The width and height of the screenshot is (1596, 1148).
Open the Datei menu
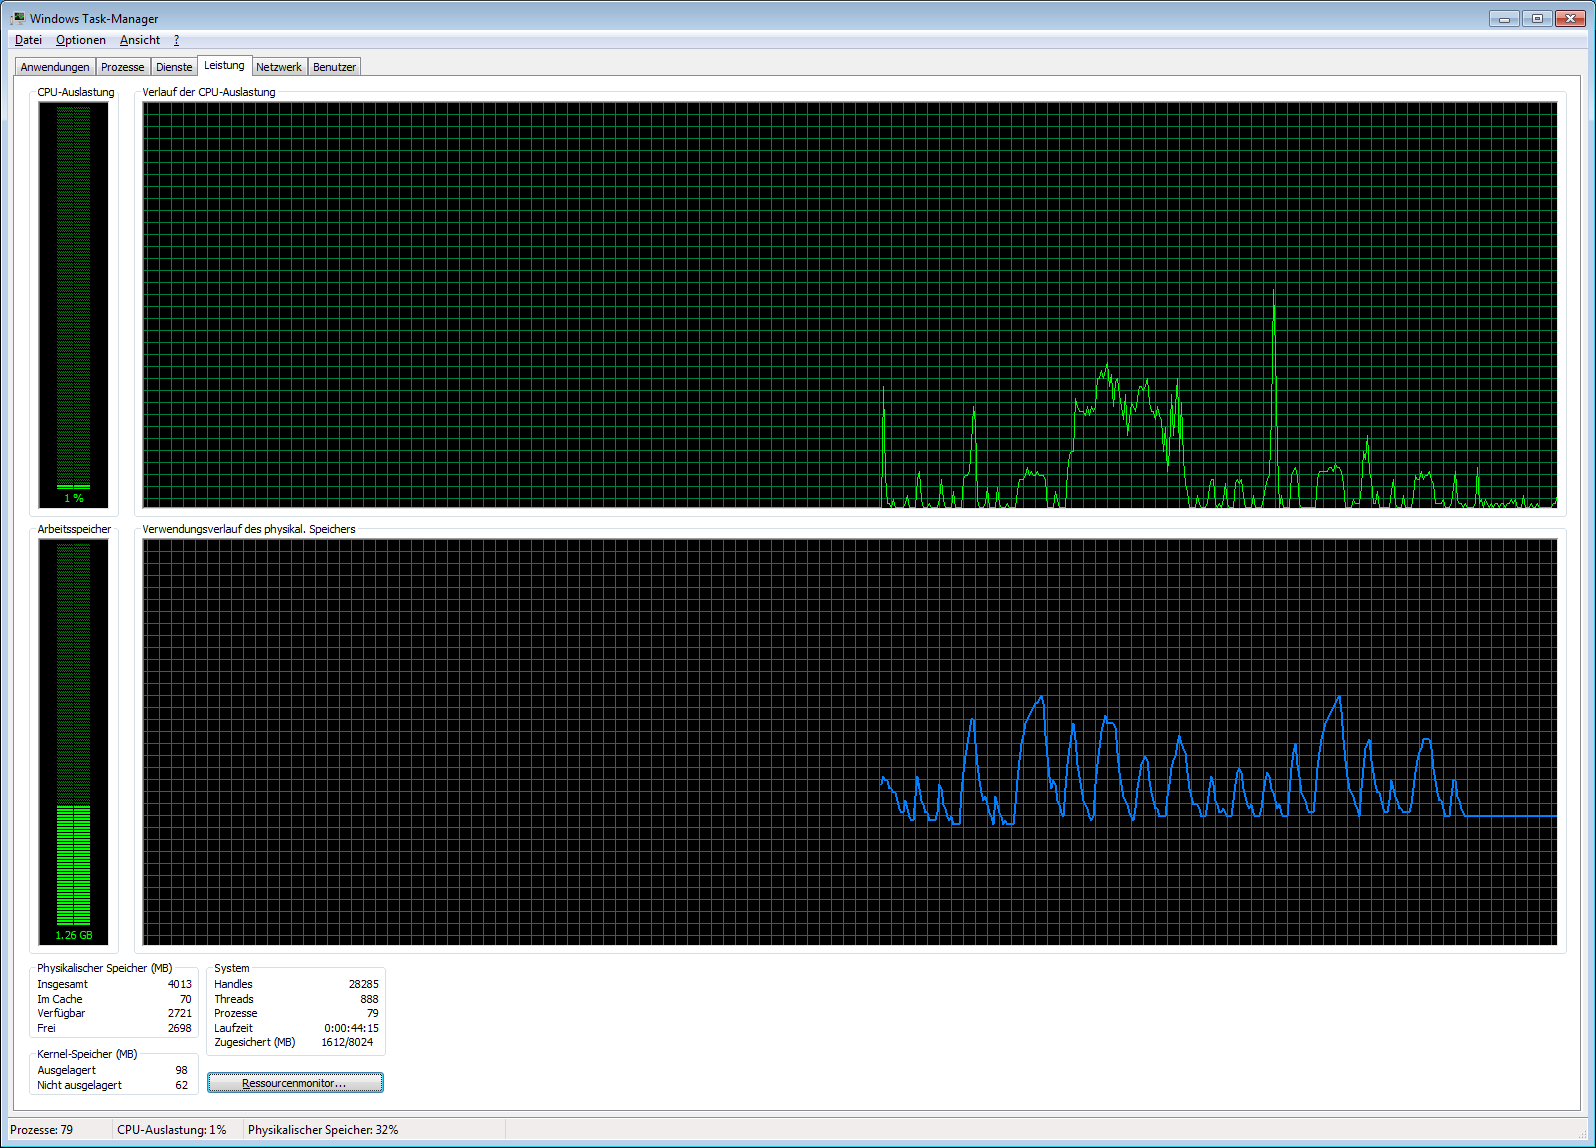tap(28, 40)
